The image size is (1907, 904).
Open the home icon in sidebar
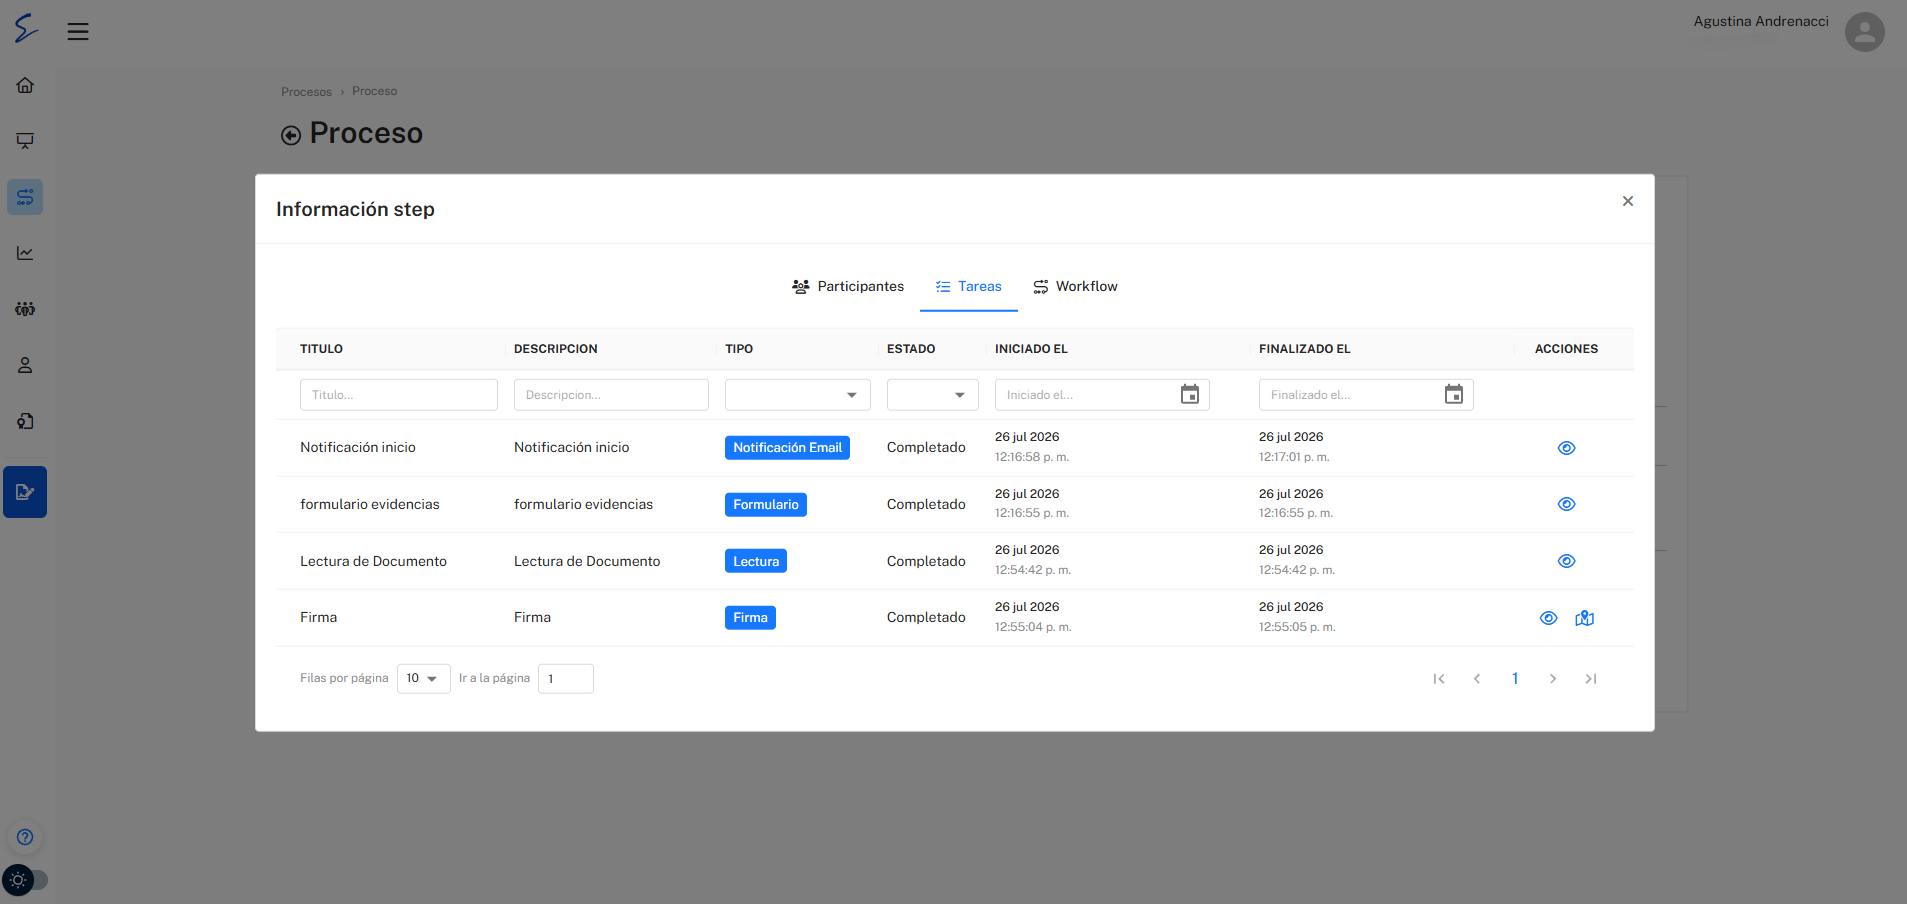[x=25, y=85]
